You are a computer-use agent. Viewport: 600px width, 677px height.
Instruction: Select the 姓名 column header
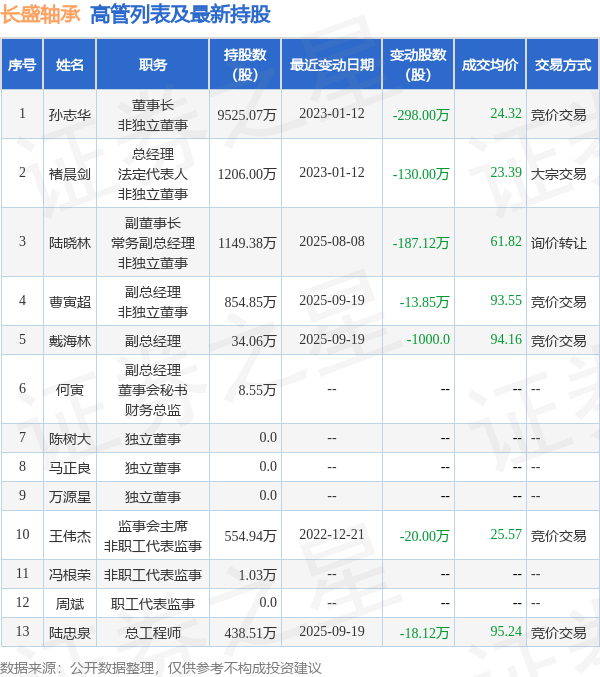(69, 65)
